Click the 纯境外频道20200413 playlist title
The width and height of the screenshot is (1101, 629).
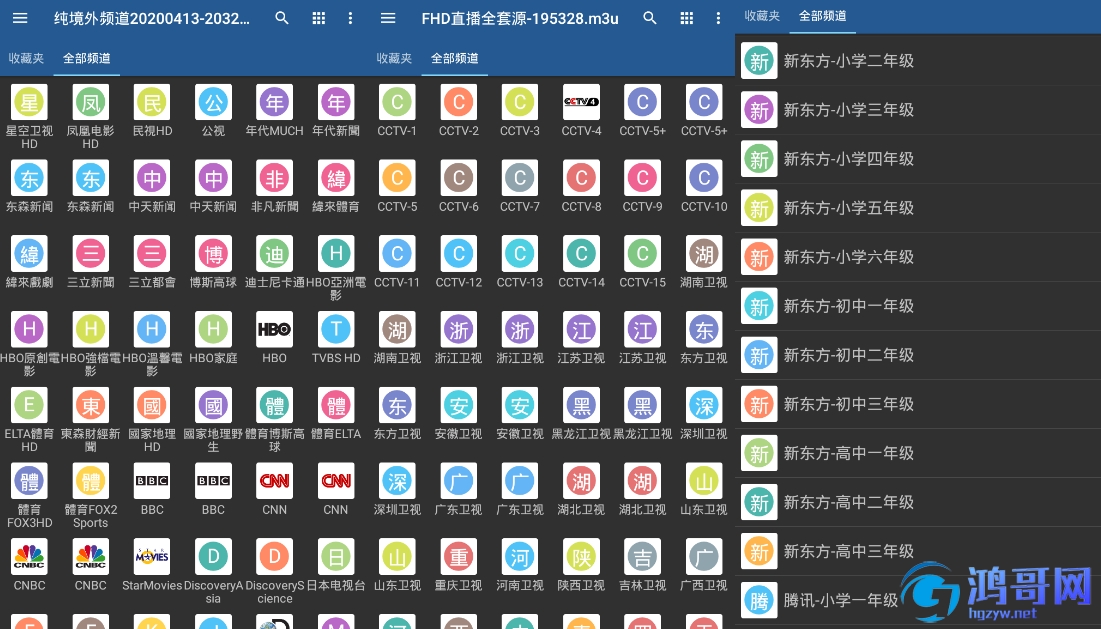[x=152, y=19]
